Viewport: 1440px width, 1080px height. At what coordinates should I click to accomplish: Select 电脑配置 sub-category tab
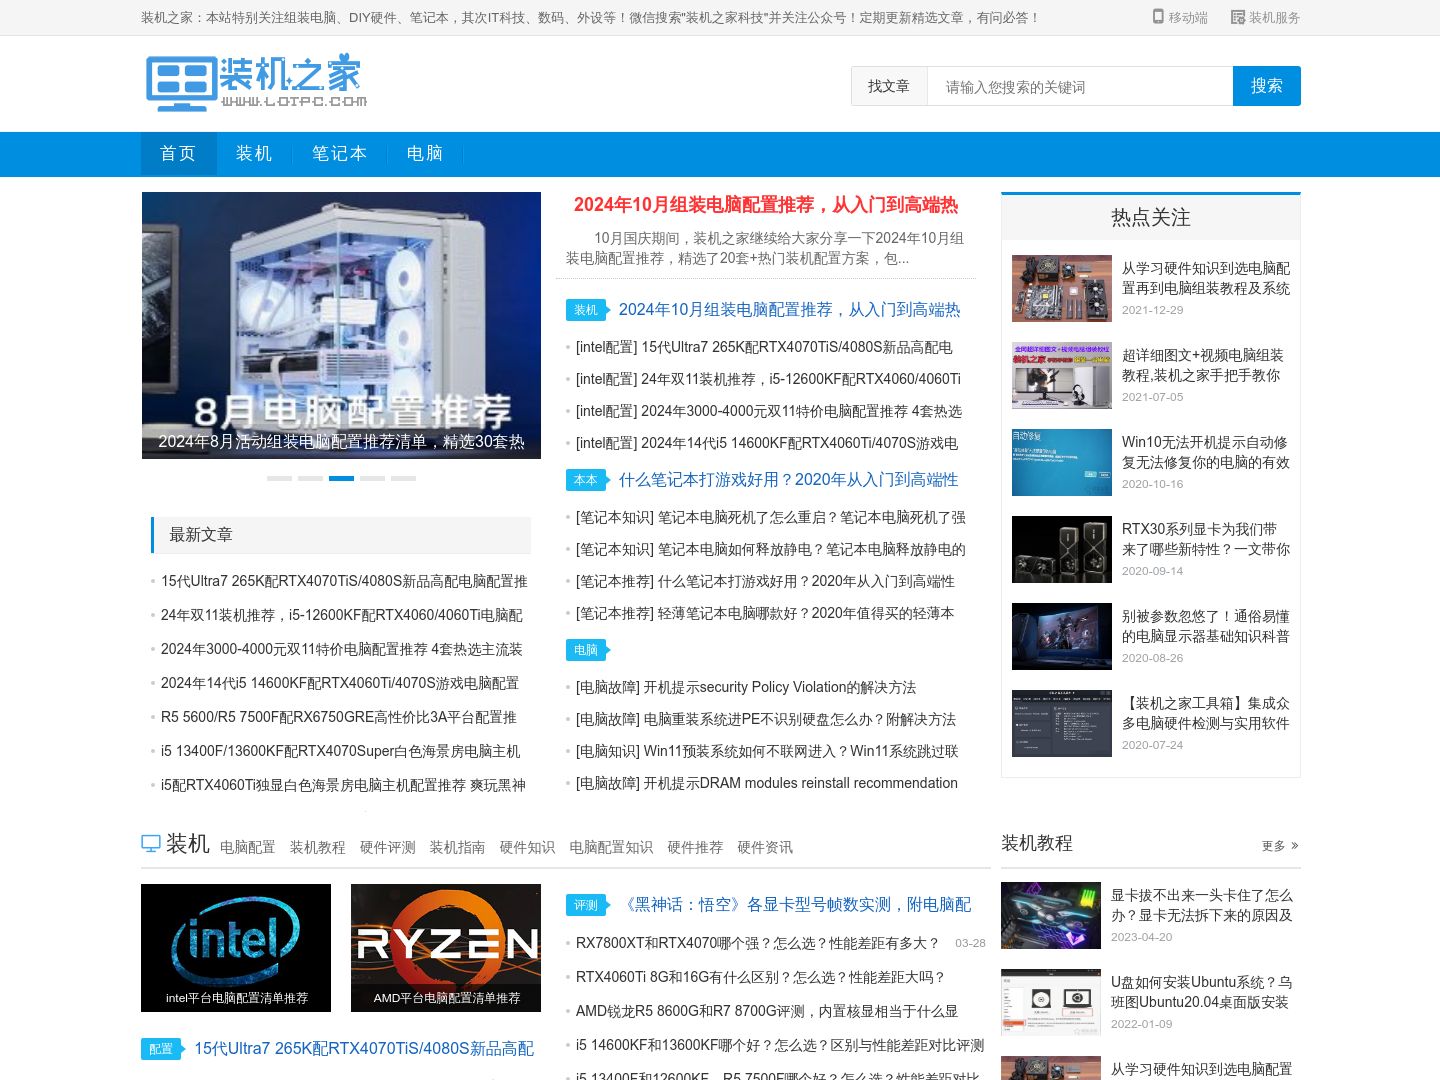(x=247, y=847)
